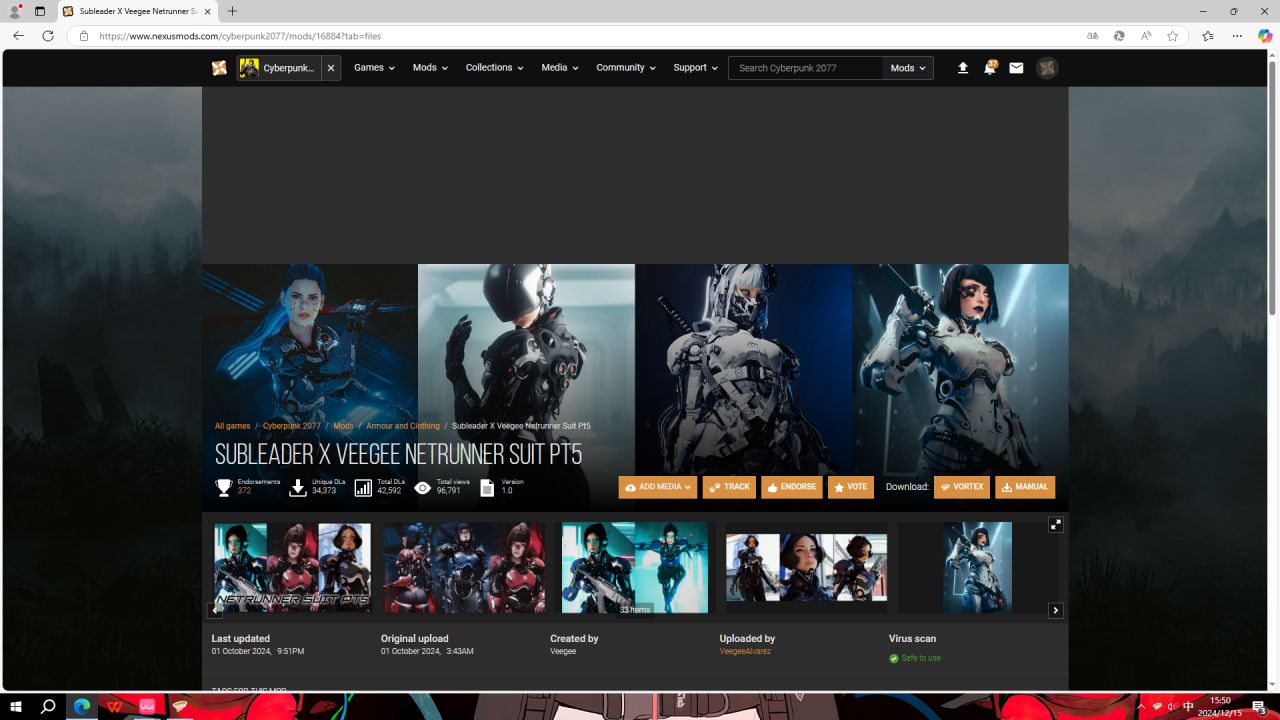This screenshot has height=720, width=1280.
Task: Start a Manual download
Action: pyautogui.click(x=1025, y=487)
